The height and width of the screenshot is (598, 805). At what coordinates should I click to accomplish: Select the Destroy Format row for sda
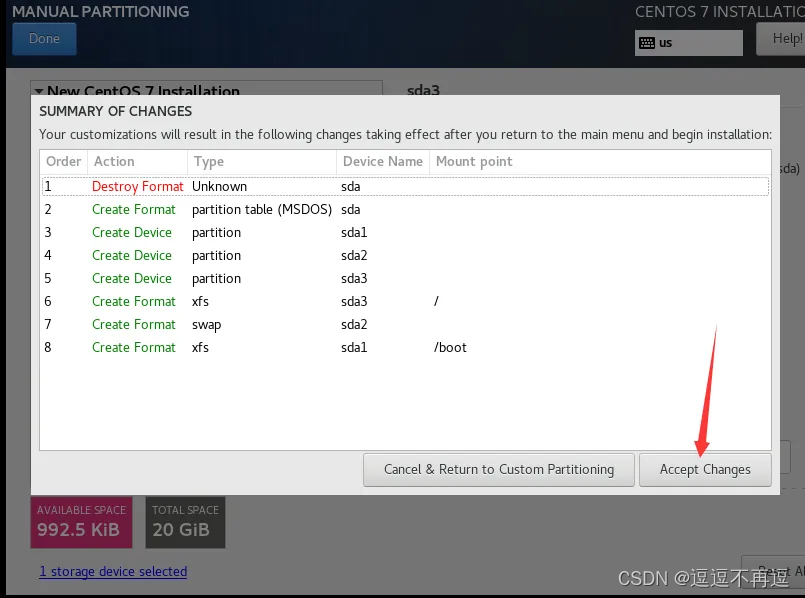pyautogui.click(x=405, y=186)
